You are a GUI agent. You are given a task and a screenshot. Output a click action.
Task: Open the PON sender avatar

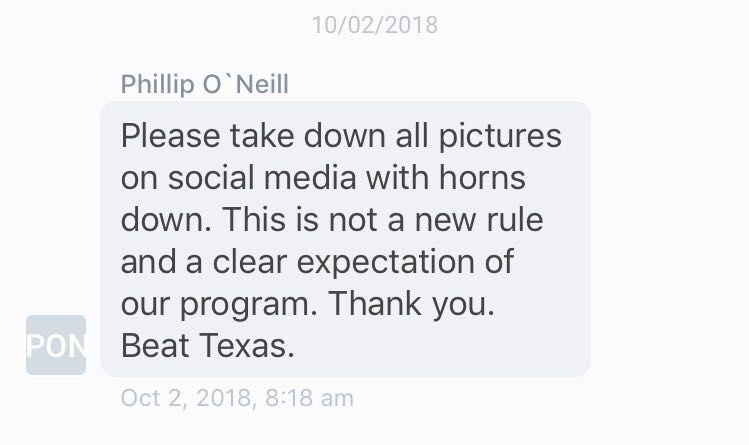coord(56,345)
